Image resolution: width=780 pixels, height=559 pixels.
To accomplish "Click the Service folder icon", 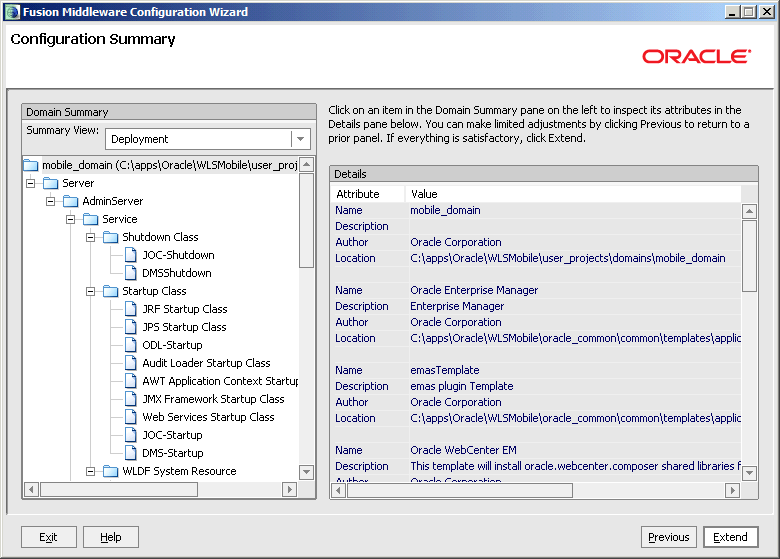I will (x=91, y=219).
